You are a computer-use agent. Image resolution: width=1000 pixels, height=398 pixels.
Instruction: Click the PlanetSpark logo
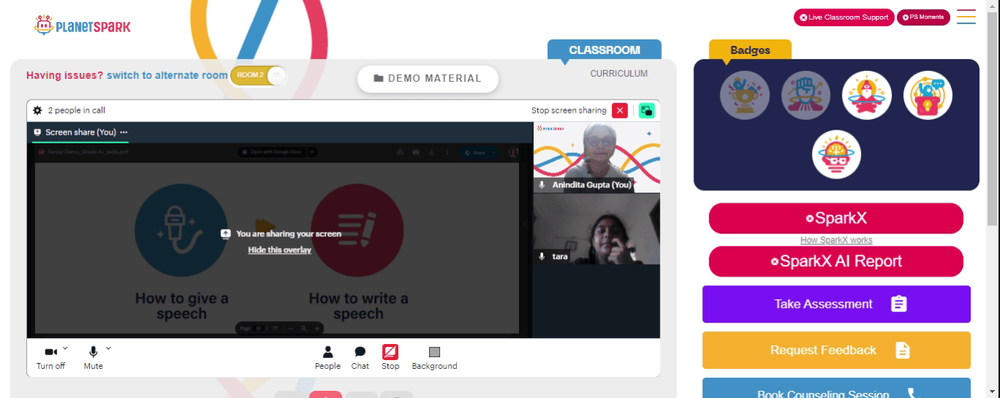coord(82,26)
